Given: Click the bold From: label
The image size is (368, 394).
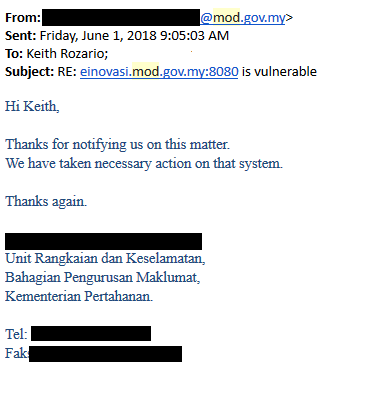Looking at the screenshot, I should click(23, 18).
